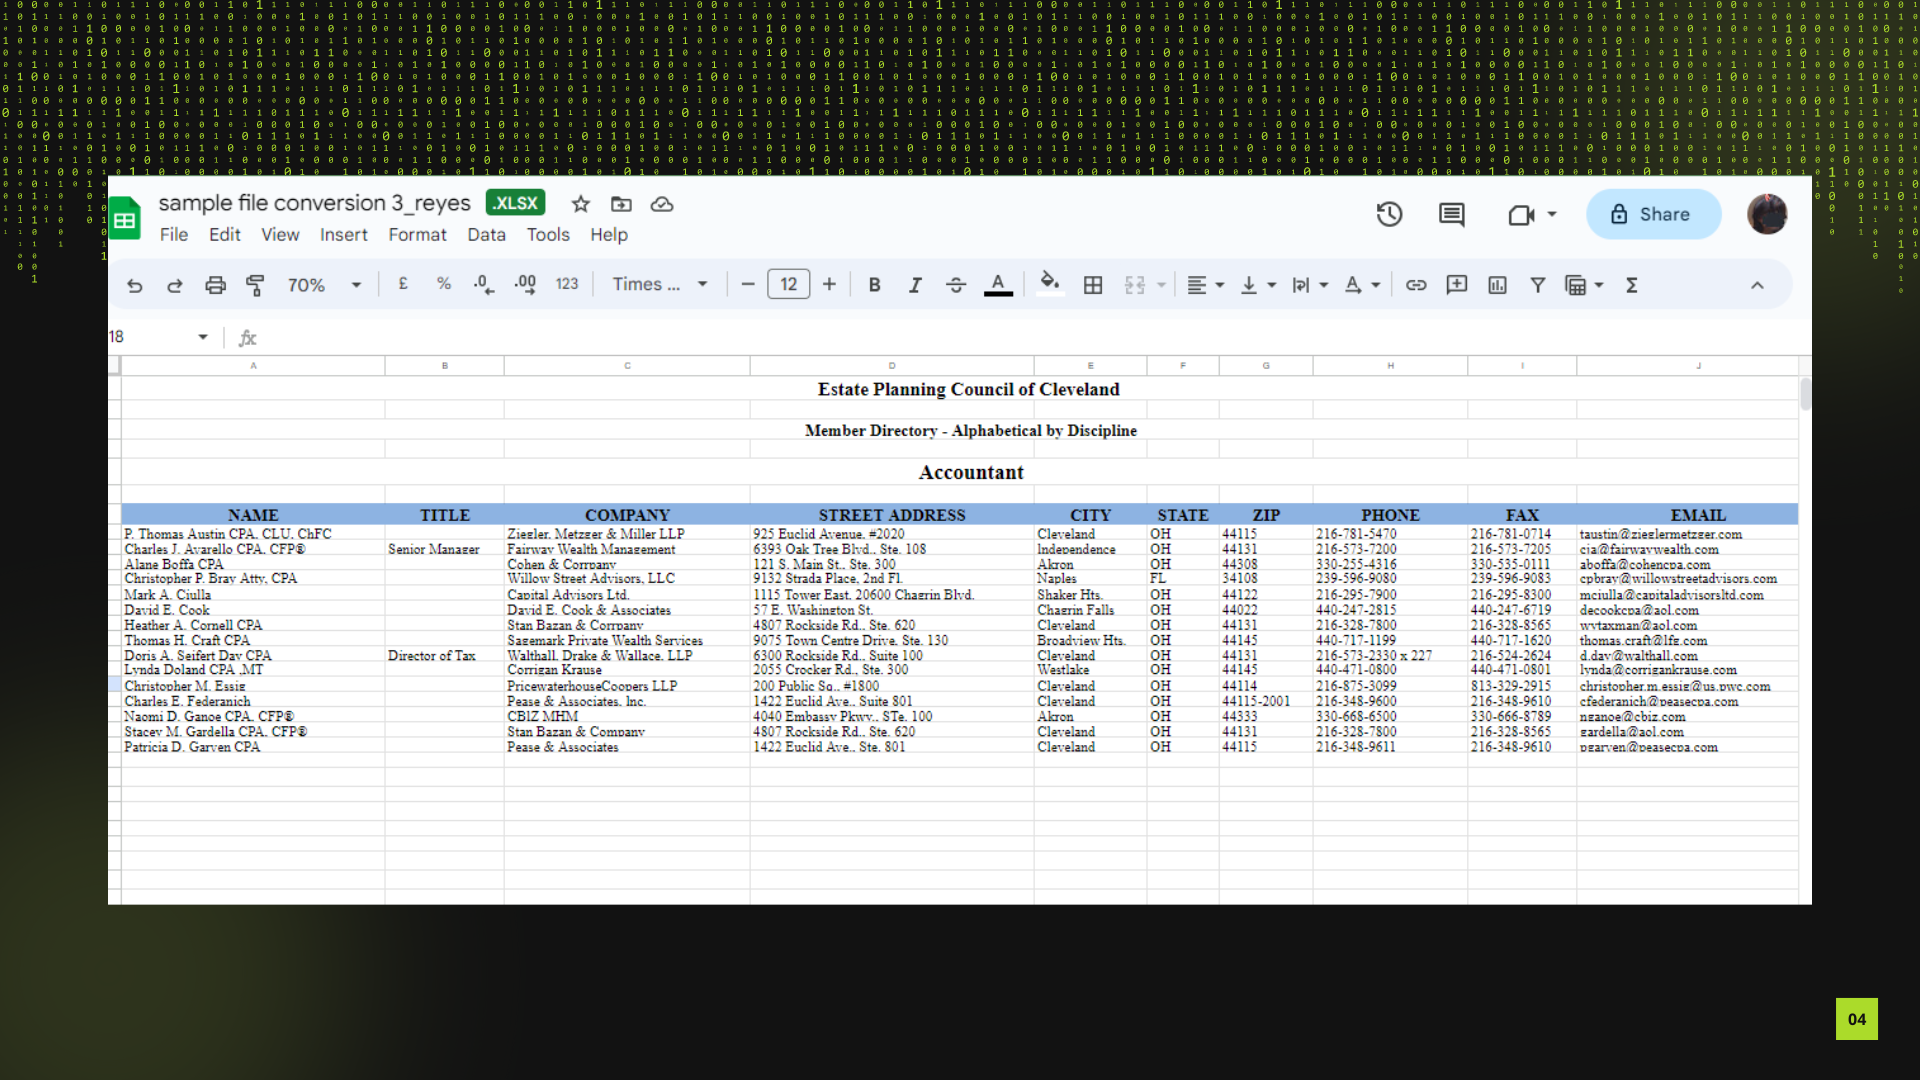The image size is (1920, 1080).
Task: Click the font size box showing 12
Action: pyautogui.click(x=788, y=284)
